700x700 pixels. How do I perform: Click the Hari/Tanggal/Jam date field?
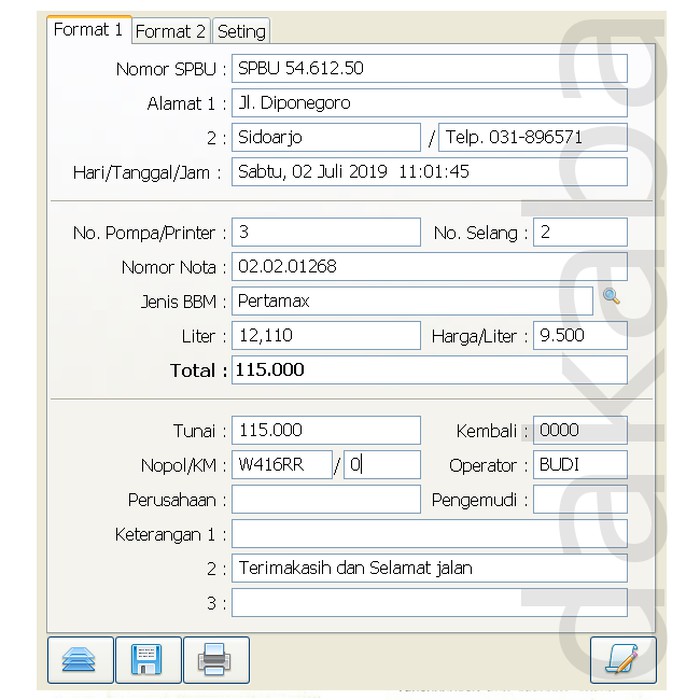tap(429, 172)
